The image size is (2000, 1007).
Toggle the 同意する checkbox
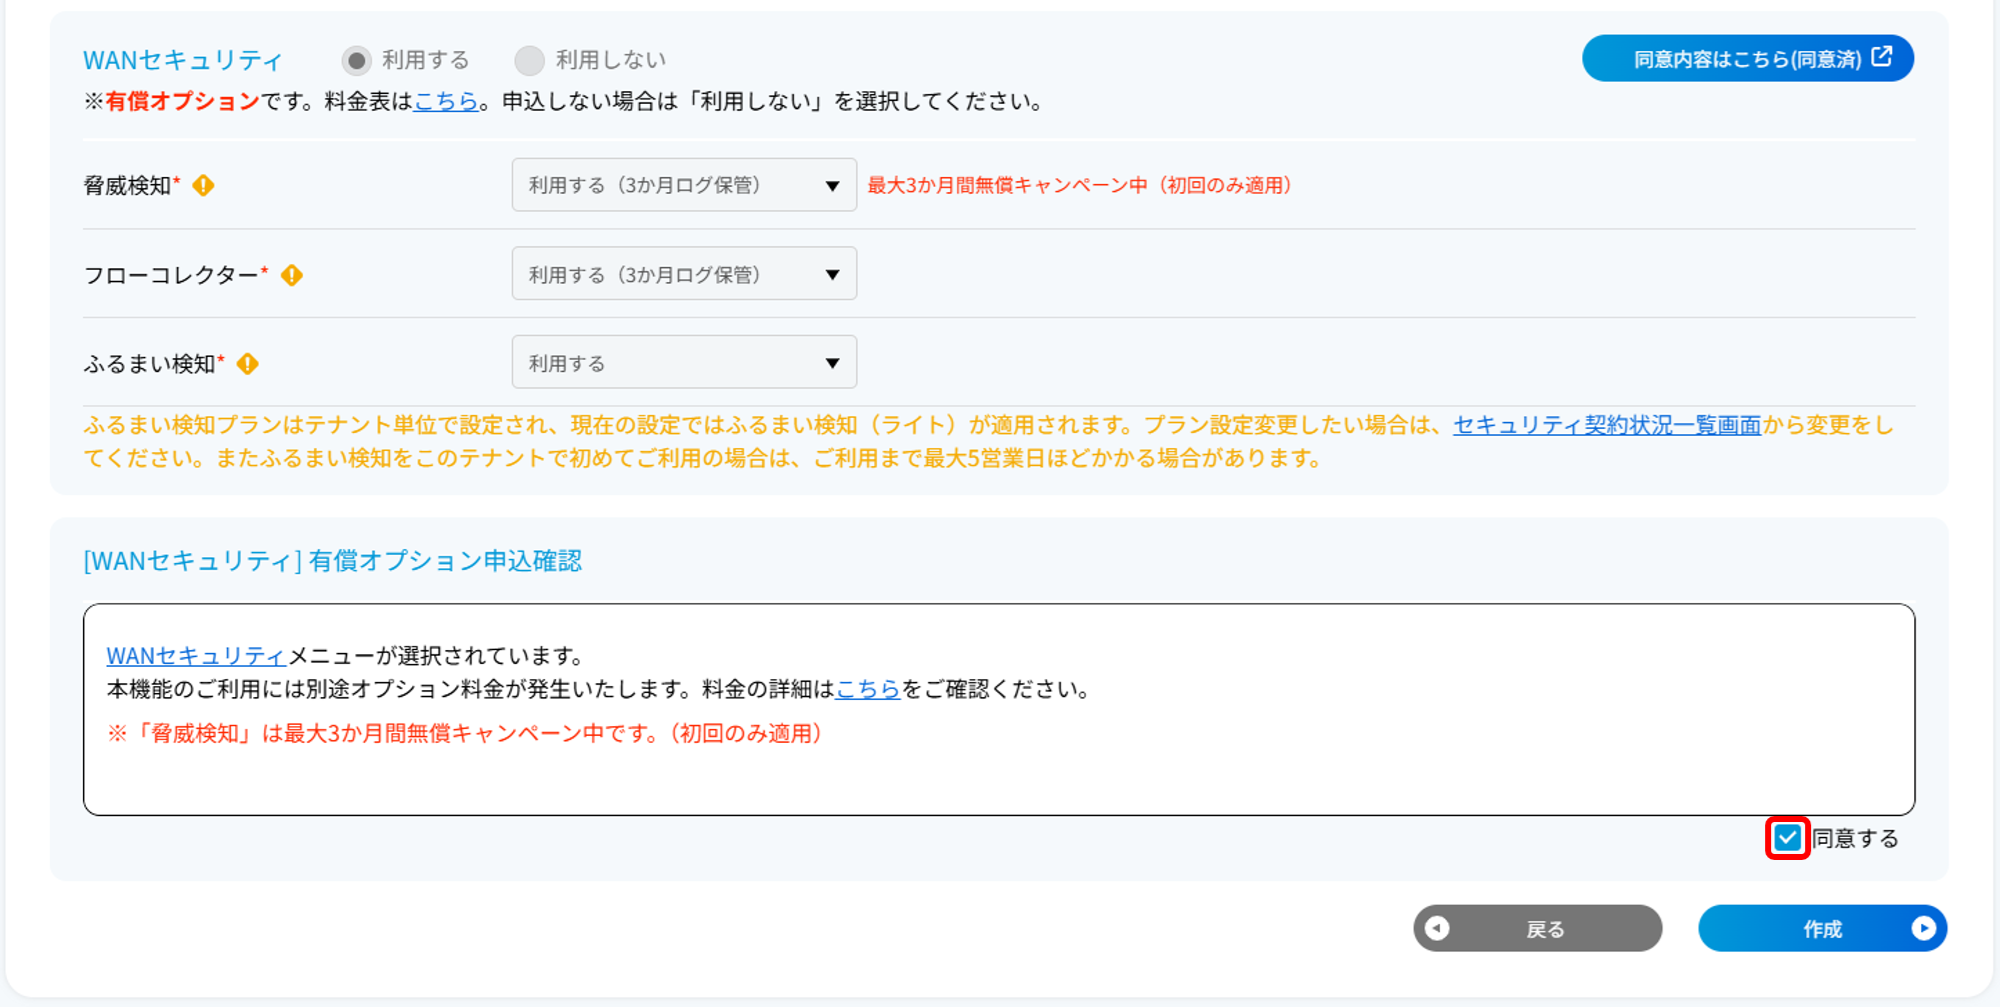pos(1787,838)
